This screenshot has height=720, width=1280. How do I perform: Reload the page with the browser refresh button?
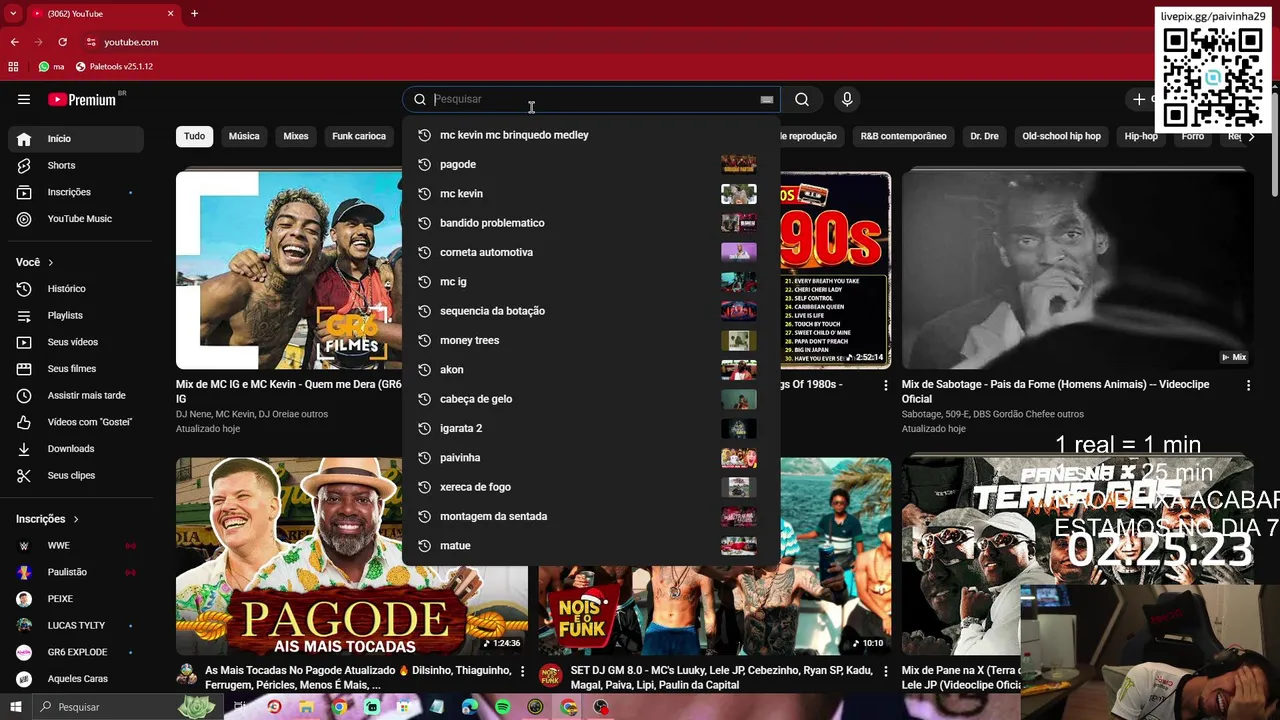(62, 42)
